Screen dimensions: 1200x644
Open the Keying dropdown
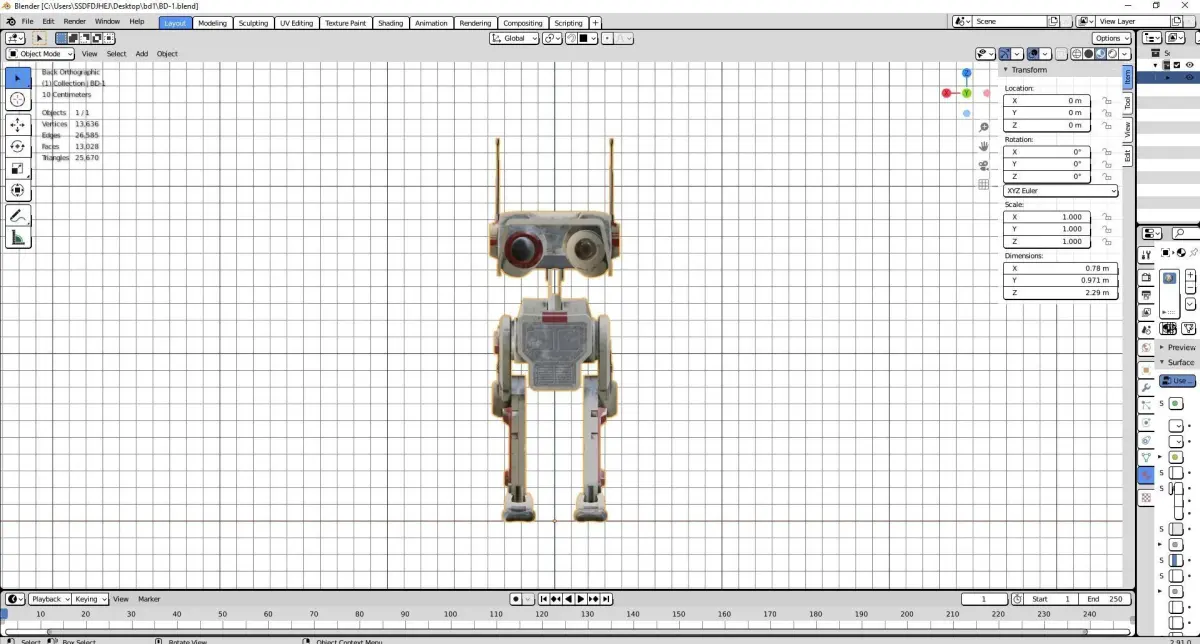[x=90, y=599]
